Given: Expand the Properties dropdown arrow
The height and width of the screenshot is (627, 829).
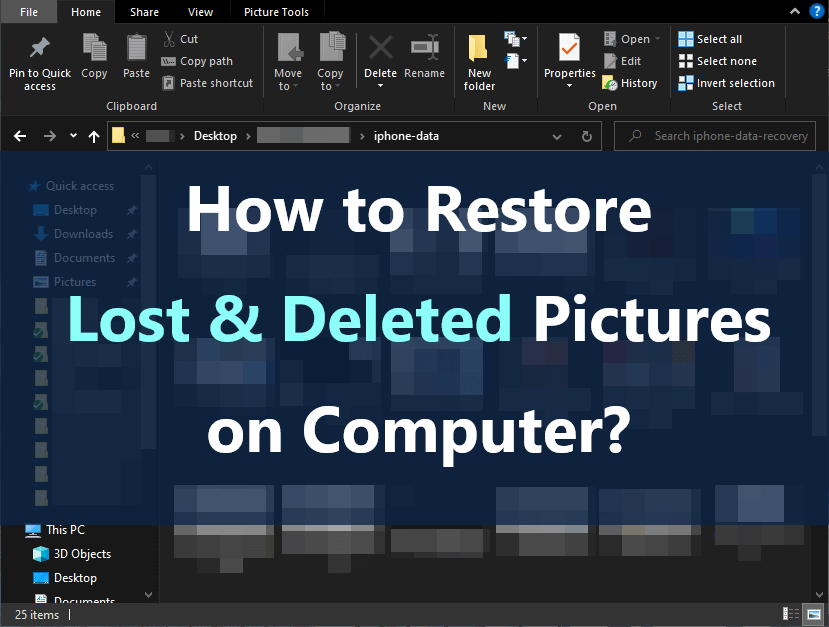Looking at the screenshot, I should (x=569, y=86).
